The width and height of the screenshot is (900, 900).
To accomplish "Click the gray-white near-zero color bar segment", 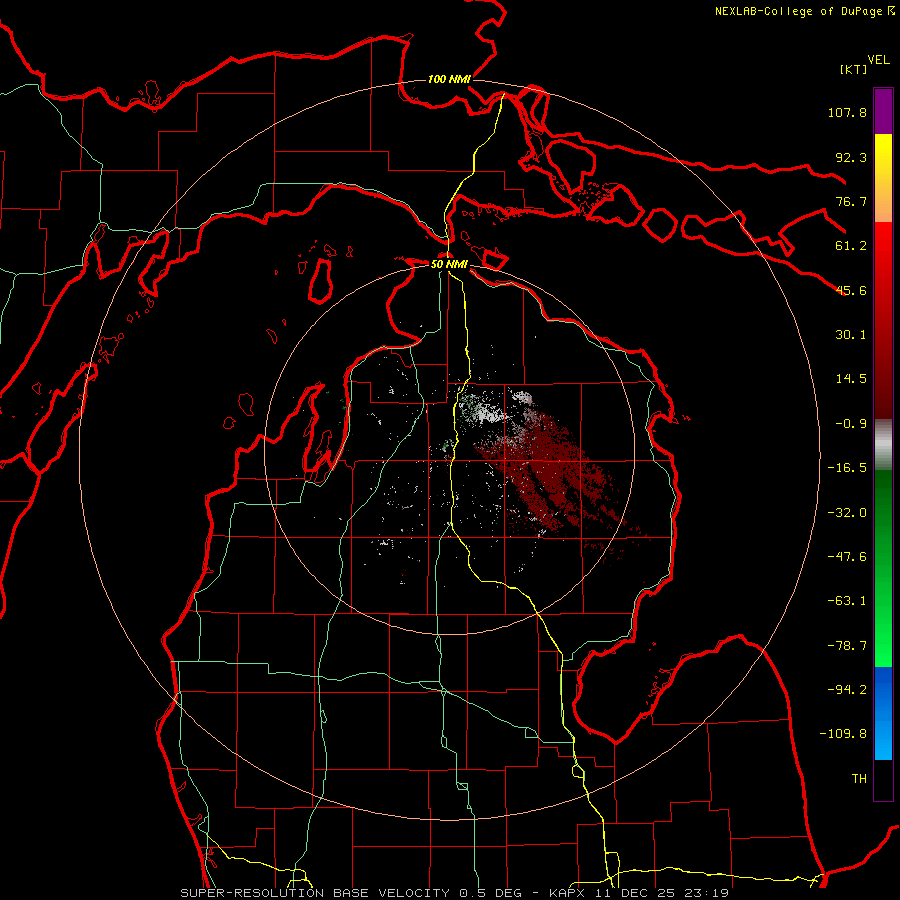I will (883, 445).
